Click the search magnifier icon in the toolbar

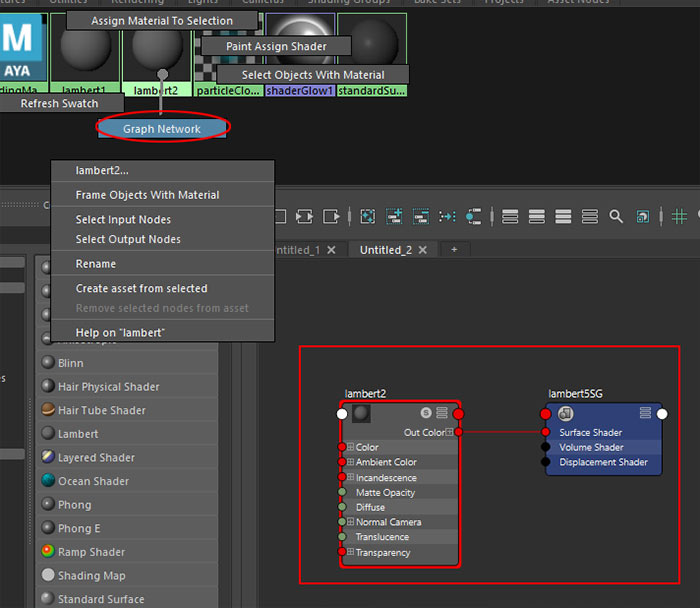point(616,216)
